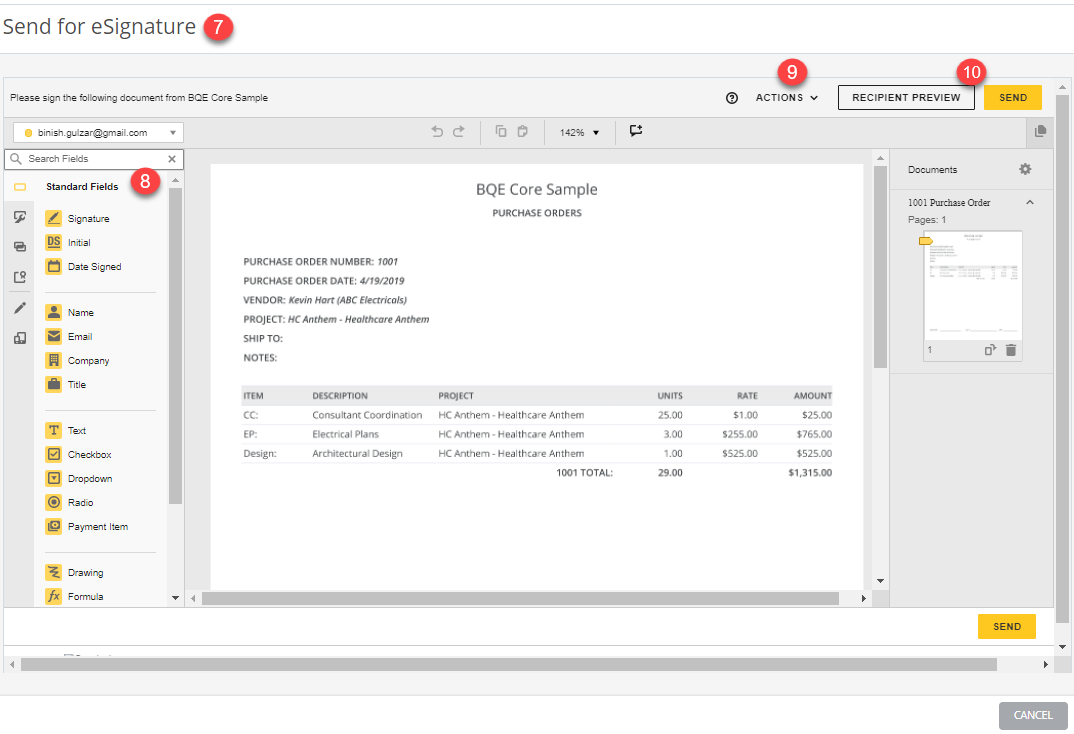This screenshot has width=1074, height=734.
Task: Open the ACTIONS dropdown menu
Action: point(786,98)
